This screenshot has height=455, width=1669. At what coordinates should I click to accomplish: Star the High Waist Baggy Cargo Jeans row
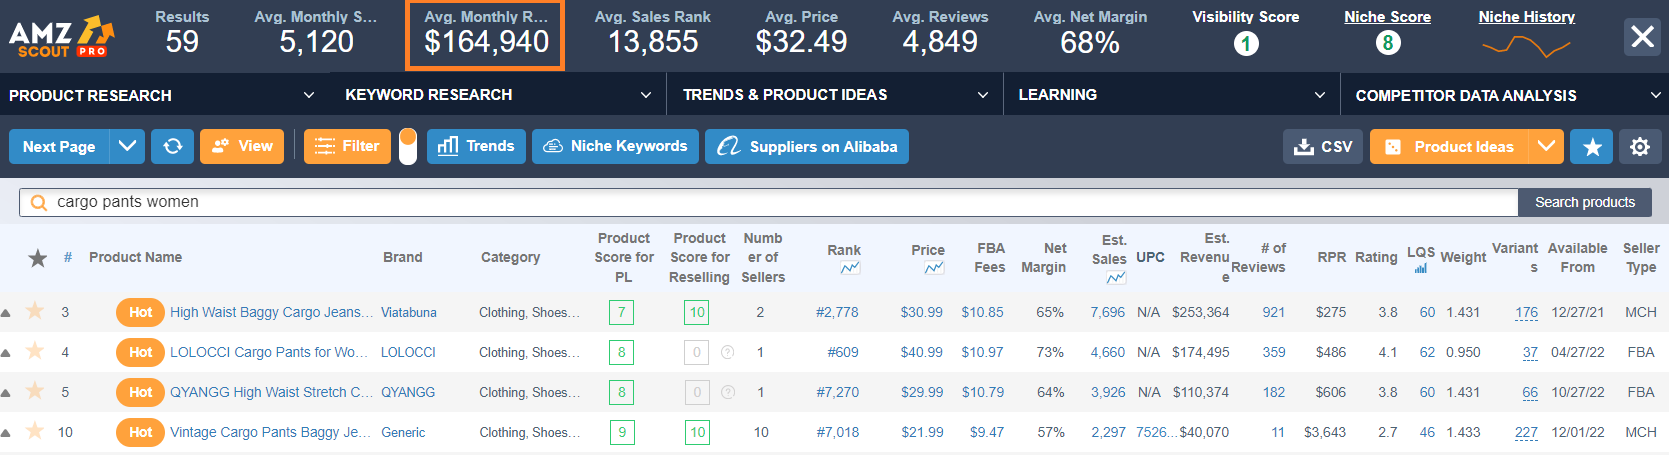tap(35, 311)
